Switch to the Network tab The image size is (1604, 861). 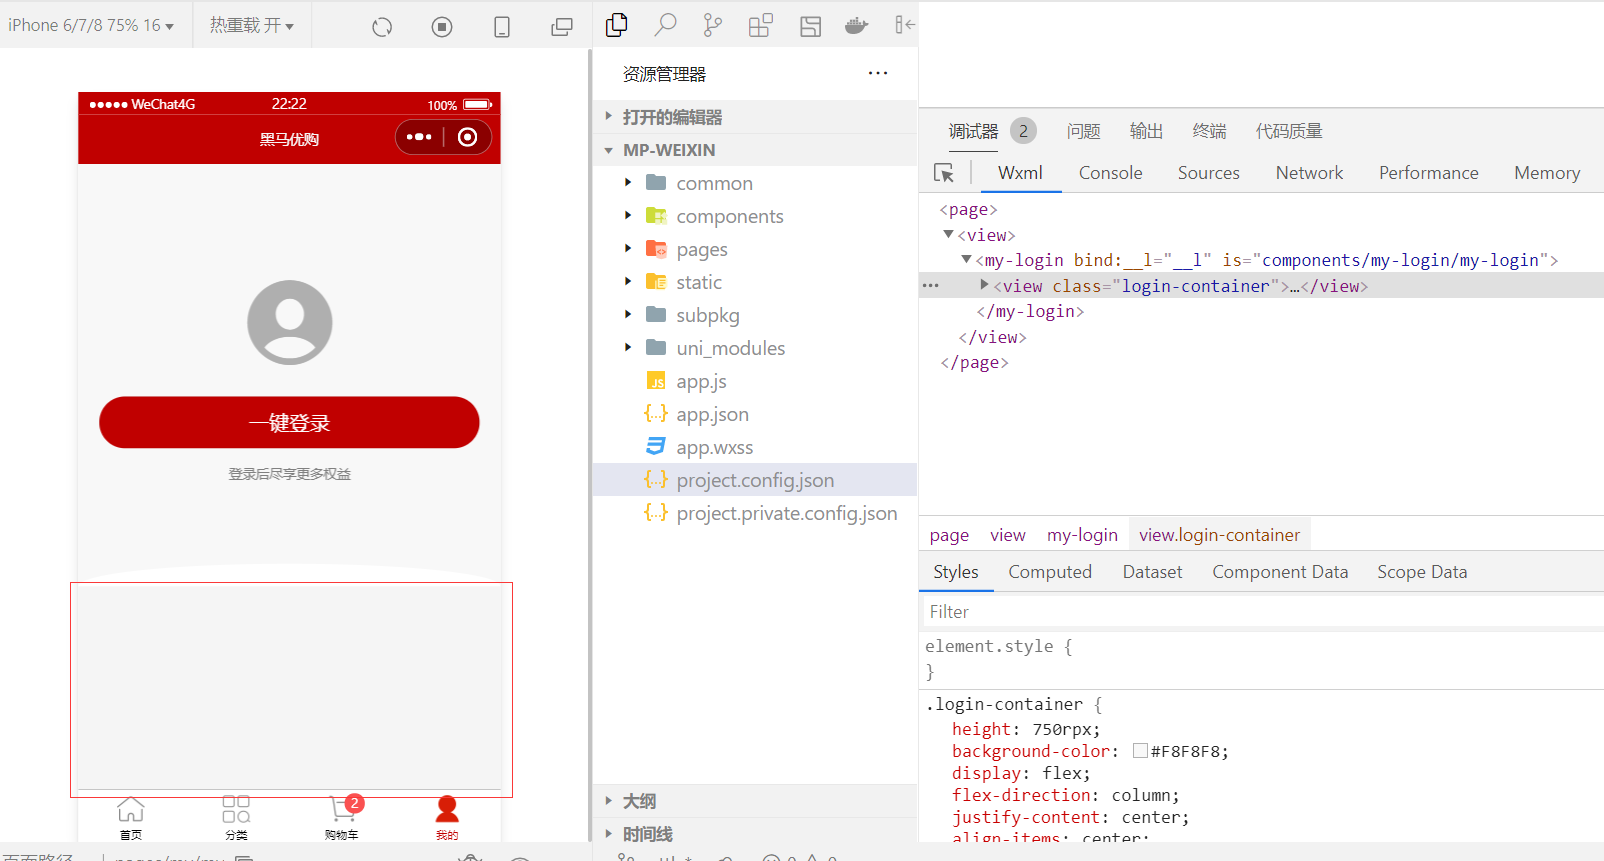[x=1309, y=173]
